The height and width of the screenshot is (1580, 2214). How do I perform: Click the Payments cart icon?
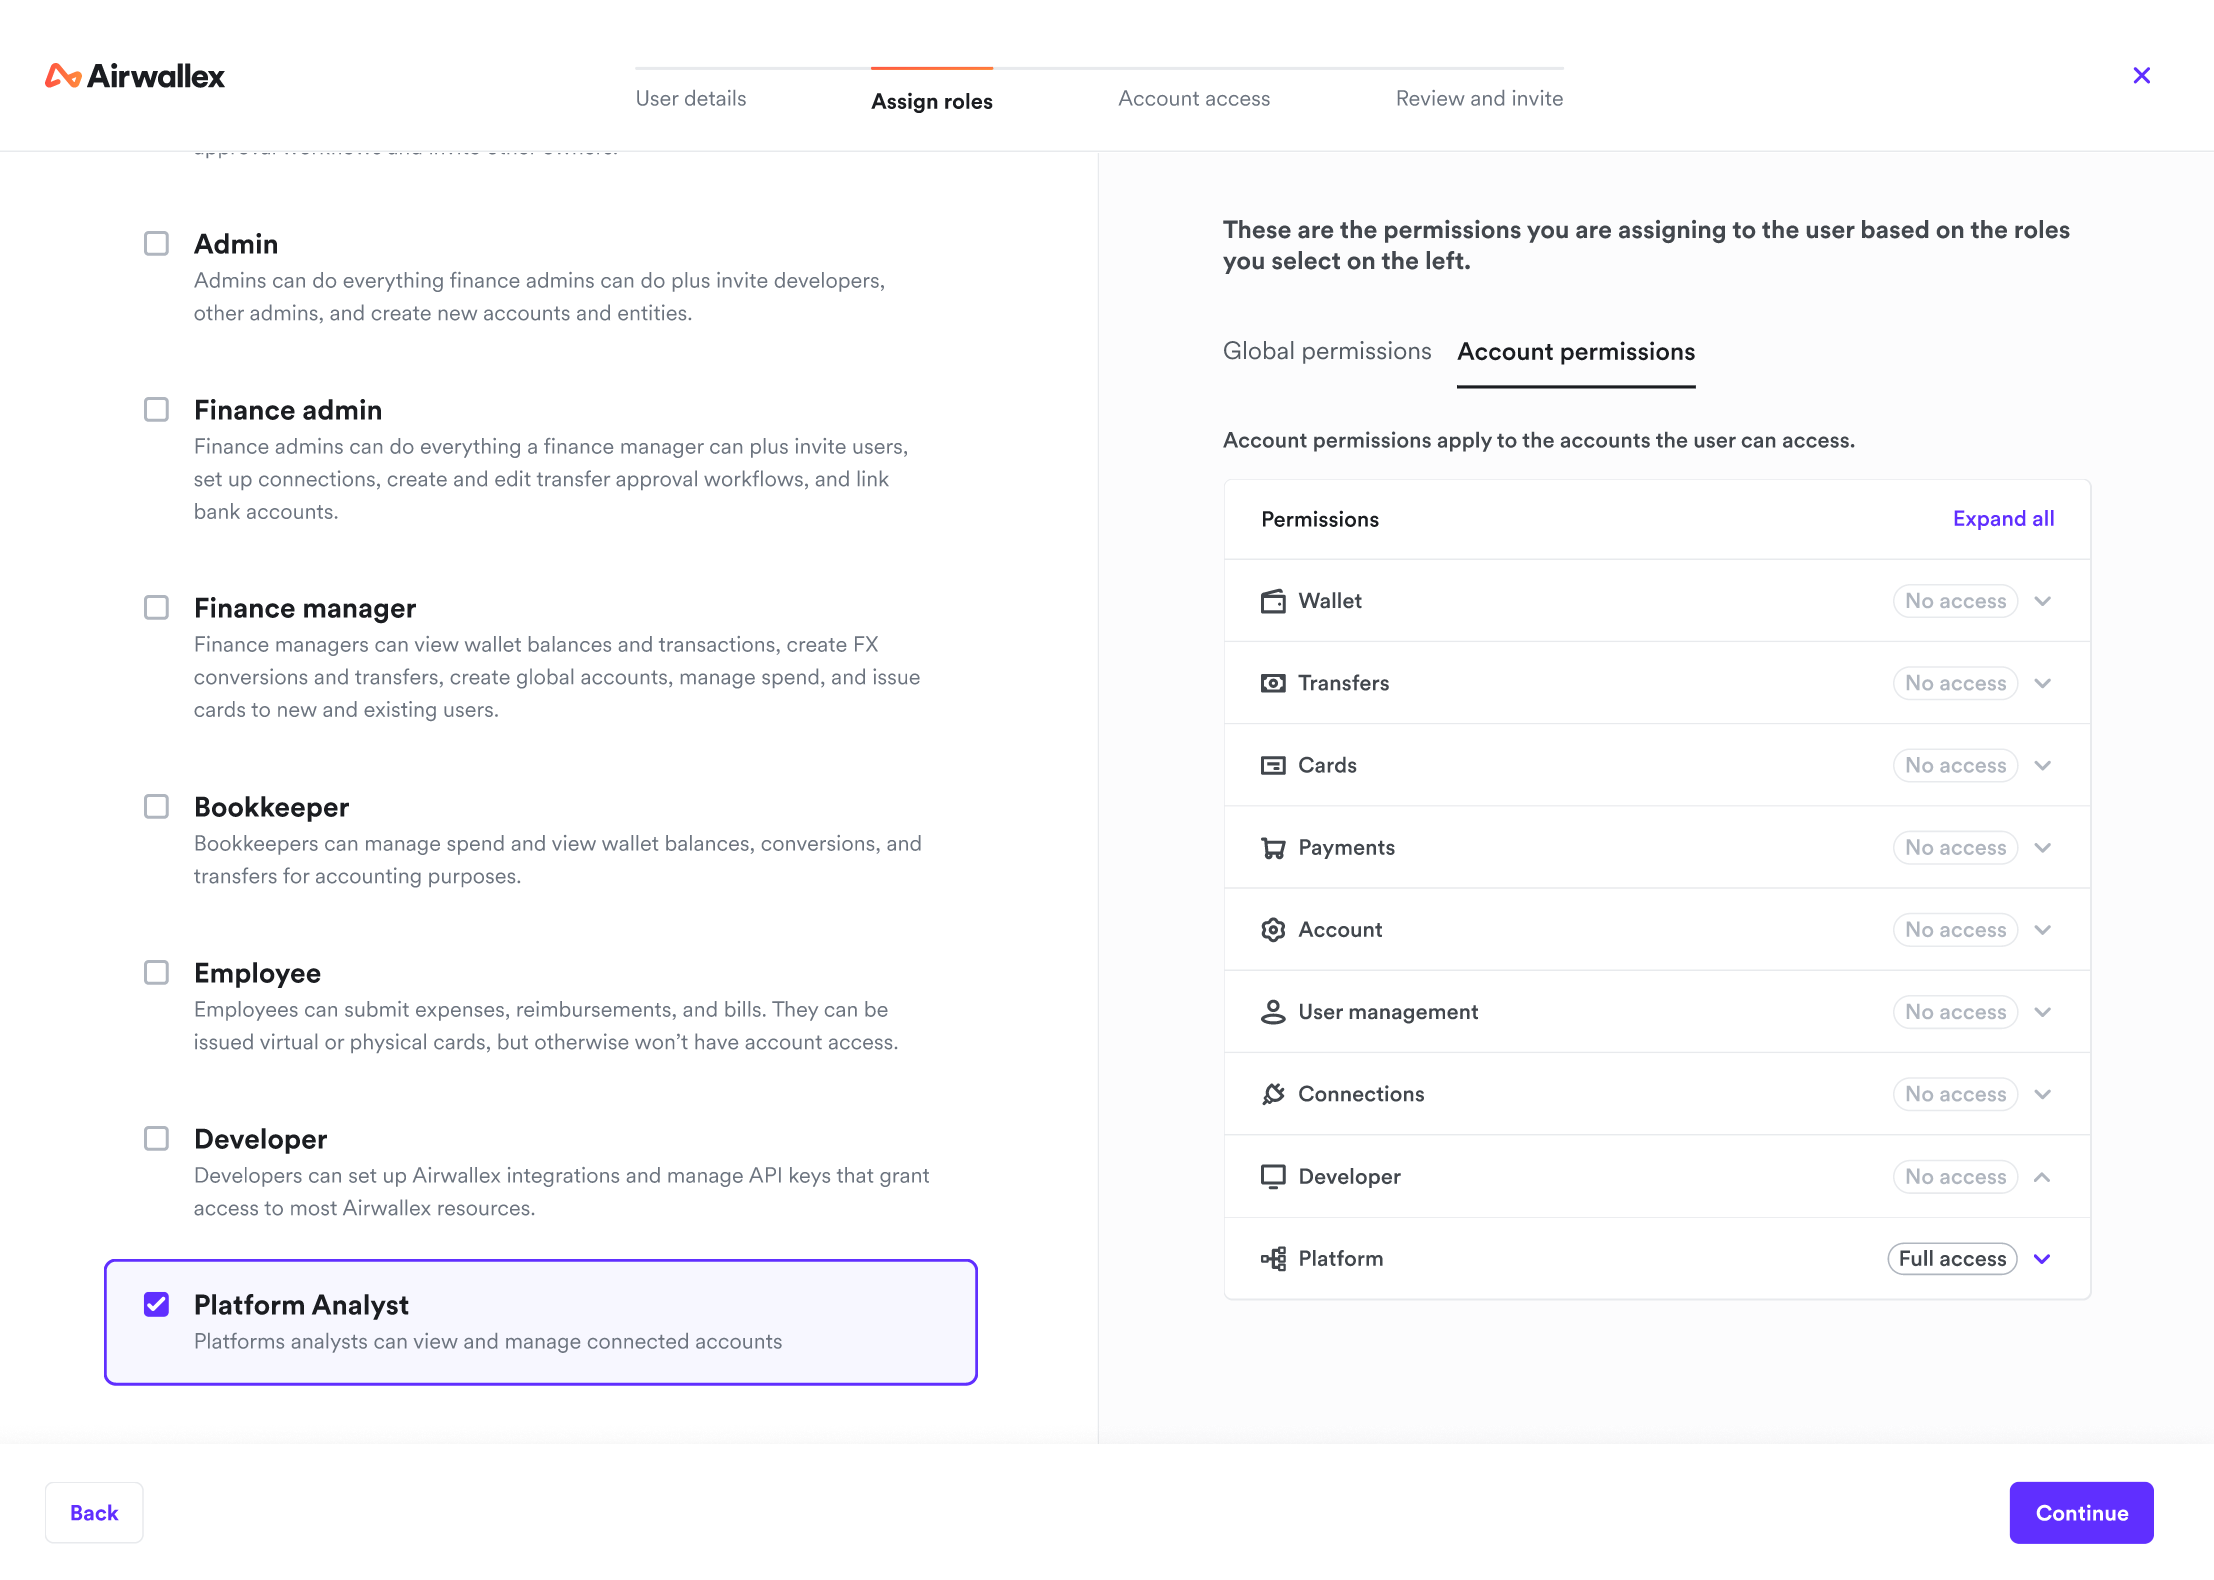click(1273, 848)
